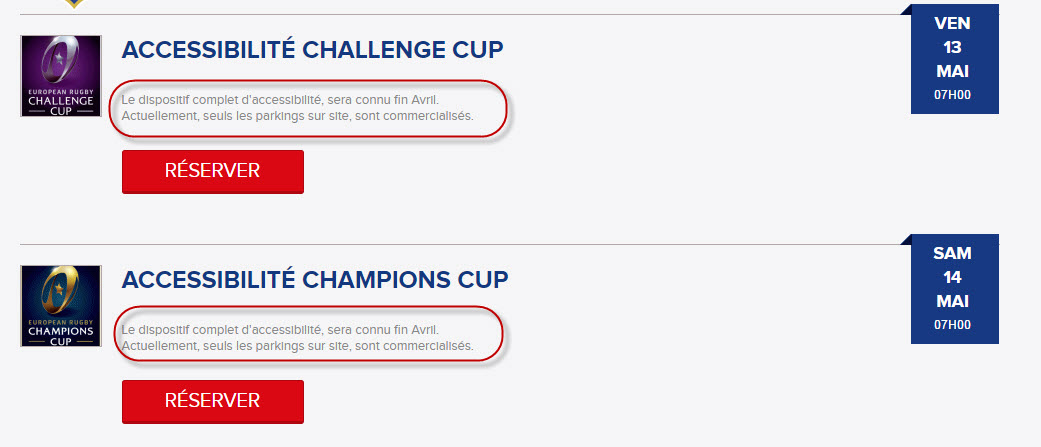Select the VEN 13 MAI date badge

(954, 62)
